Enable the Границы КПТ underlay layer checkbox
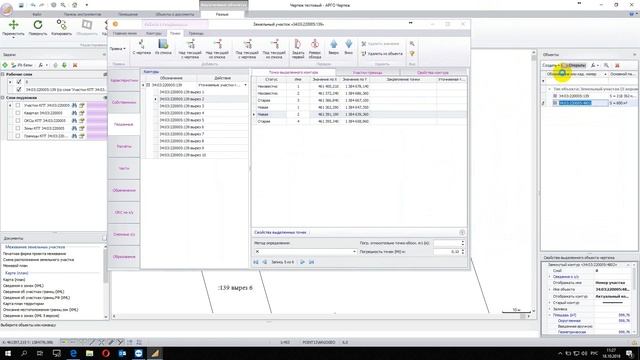Image resolution: width=640 pixels, height=360 pixels. coord(18,136)
